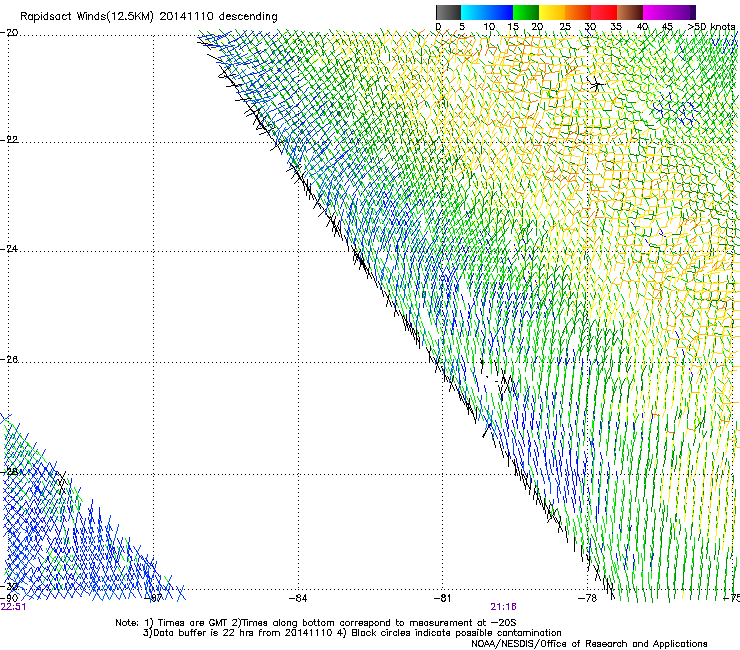Click the '-84' longitude axis label

[x=298, y=598]
